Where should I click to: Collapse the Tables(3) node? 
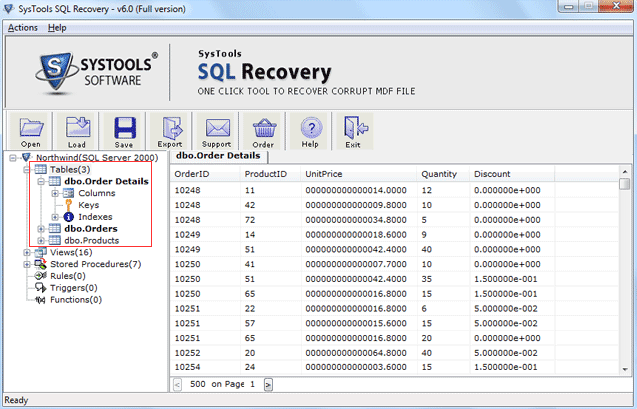[27, 169]
